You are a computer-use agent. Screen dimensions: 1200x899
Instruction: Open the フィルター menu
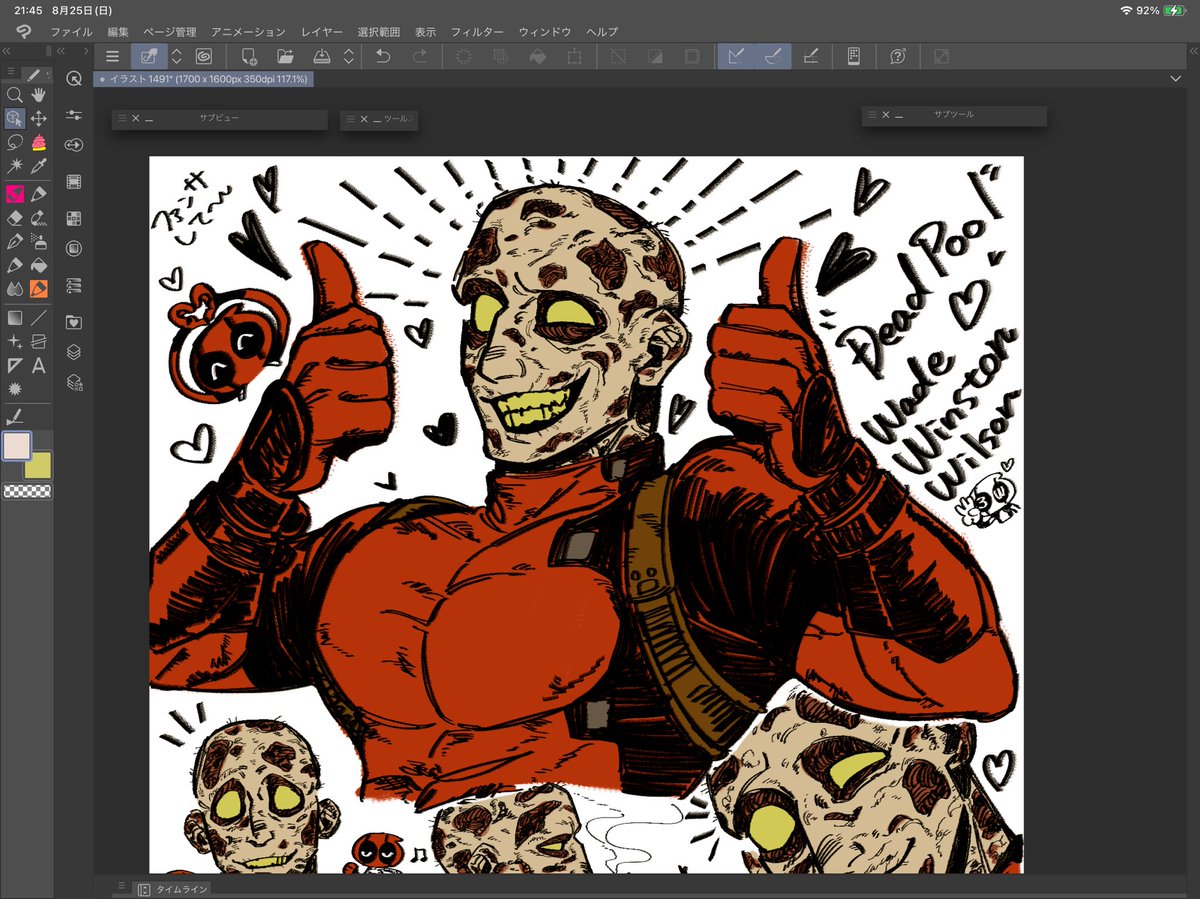pyautogui.click(x=477, y=32)
